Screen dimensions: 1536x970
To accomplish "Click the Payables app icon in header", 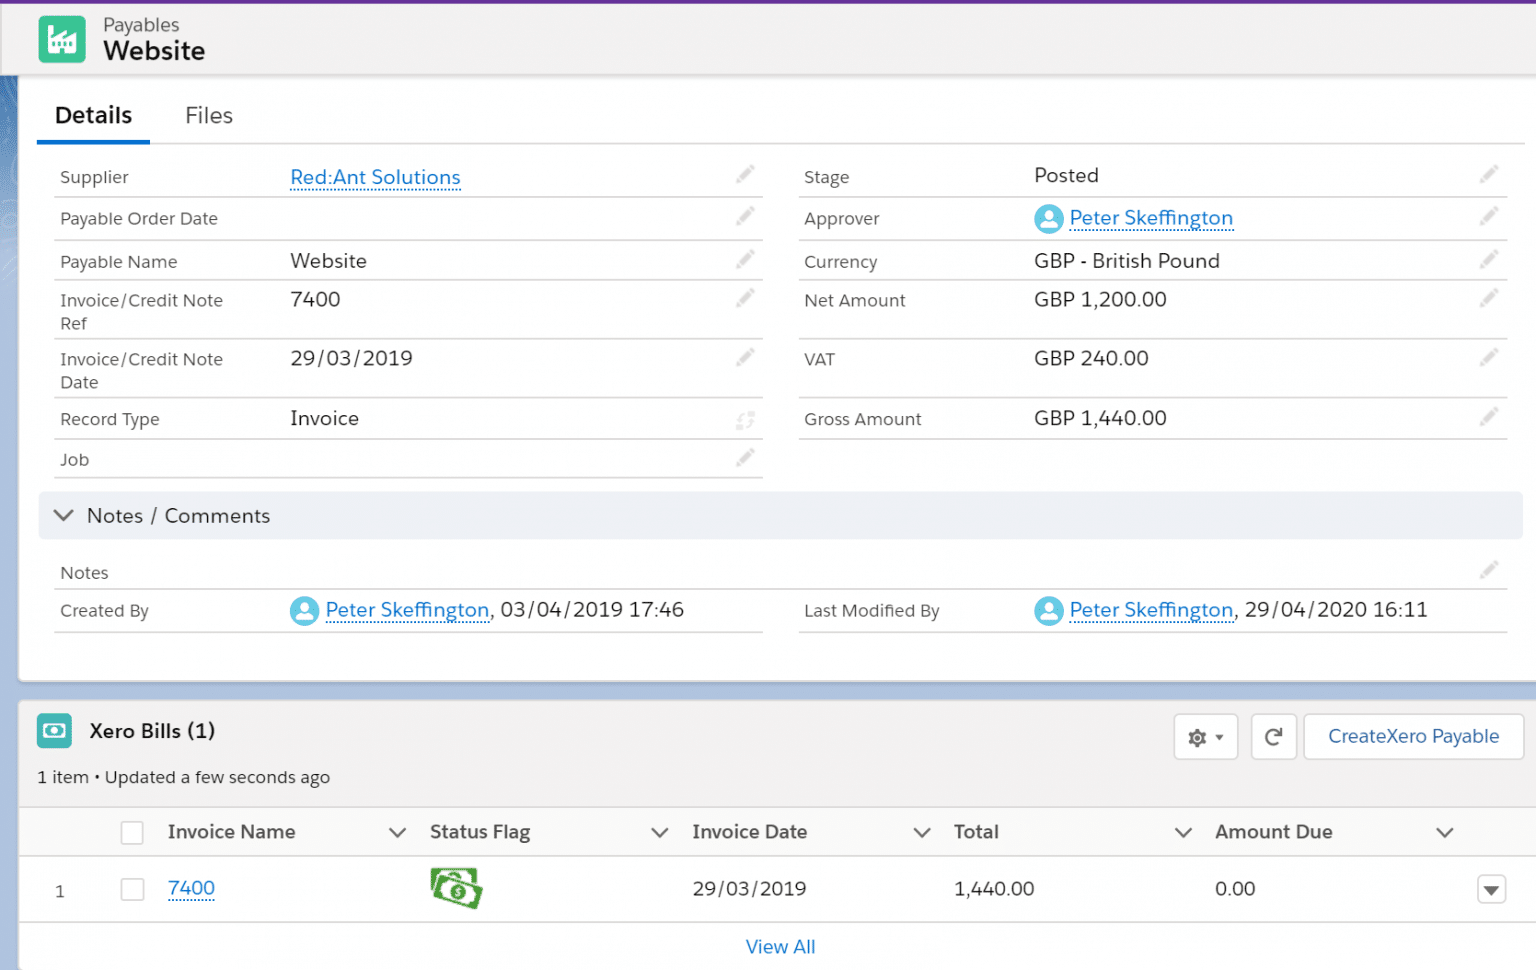I will [x=62, y=39].
